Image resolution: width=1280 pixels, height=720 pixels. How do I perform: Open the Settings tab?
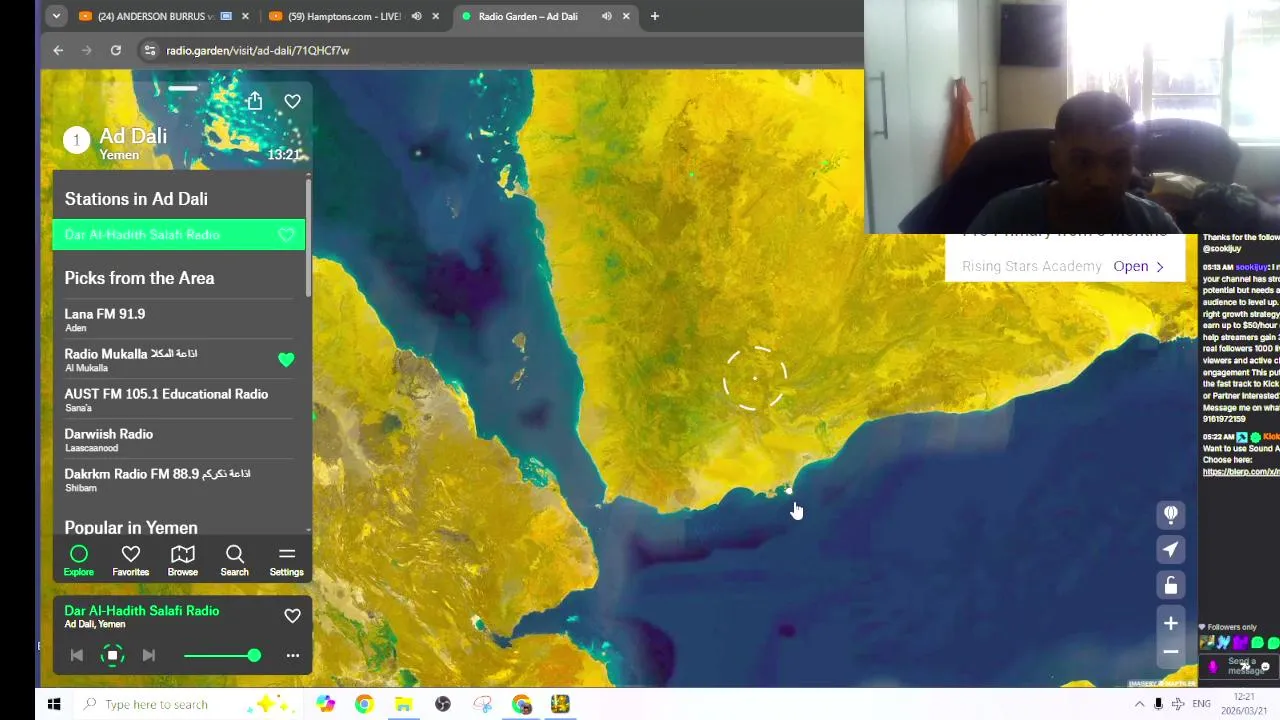click(287, 561)
